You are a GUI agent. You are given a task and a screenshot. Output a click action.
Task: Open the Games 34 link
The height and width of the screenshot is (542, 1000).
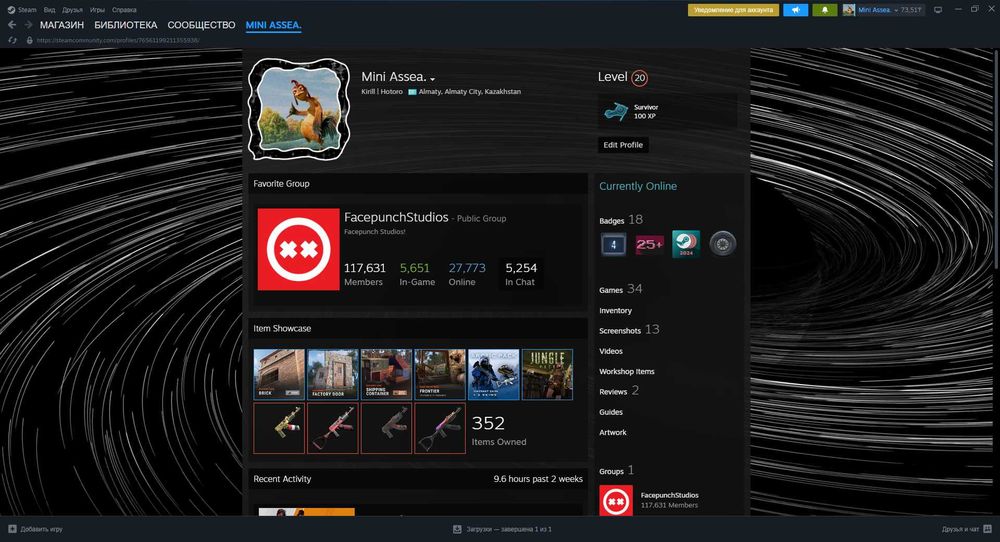(621, 289)
